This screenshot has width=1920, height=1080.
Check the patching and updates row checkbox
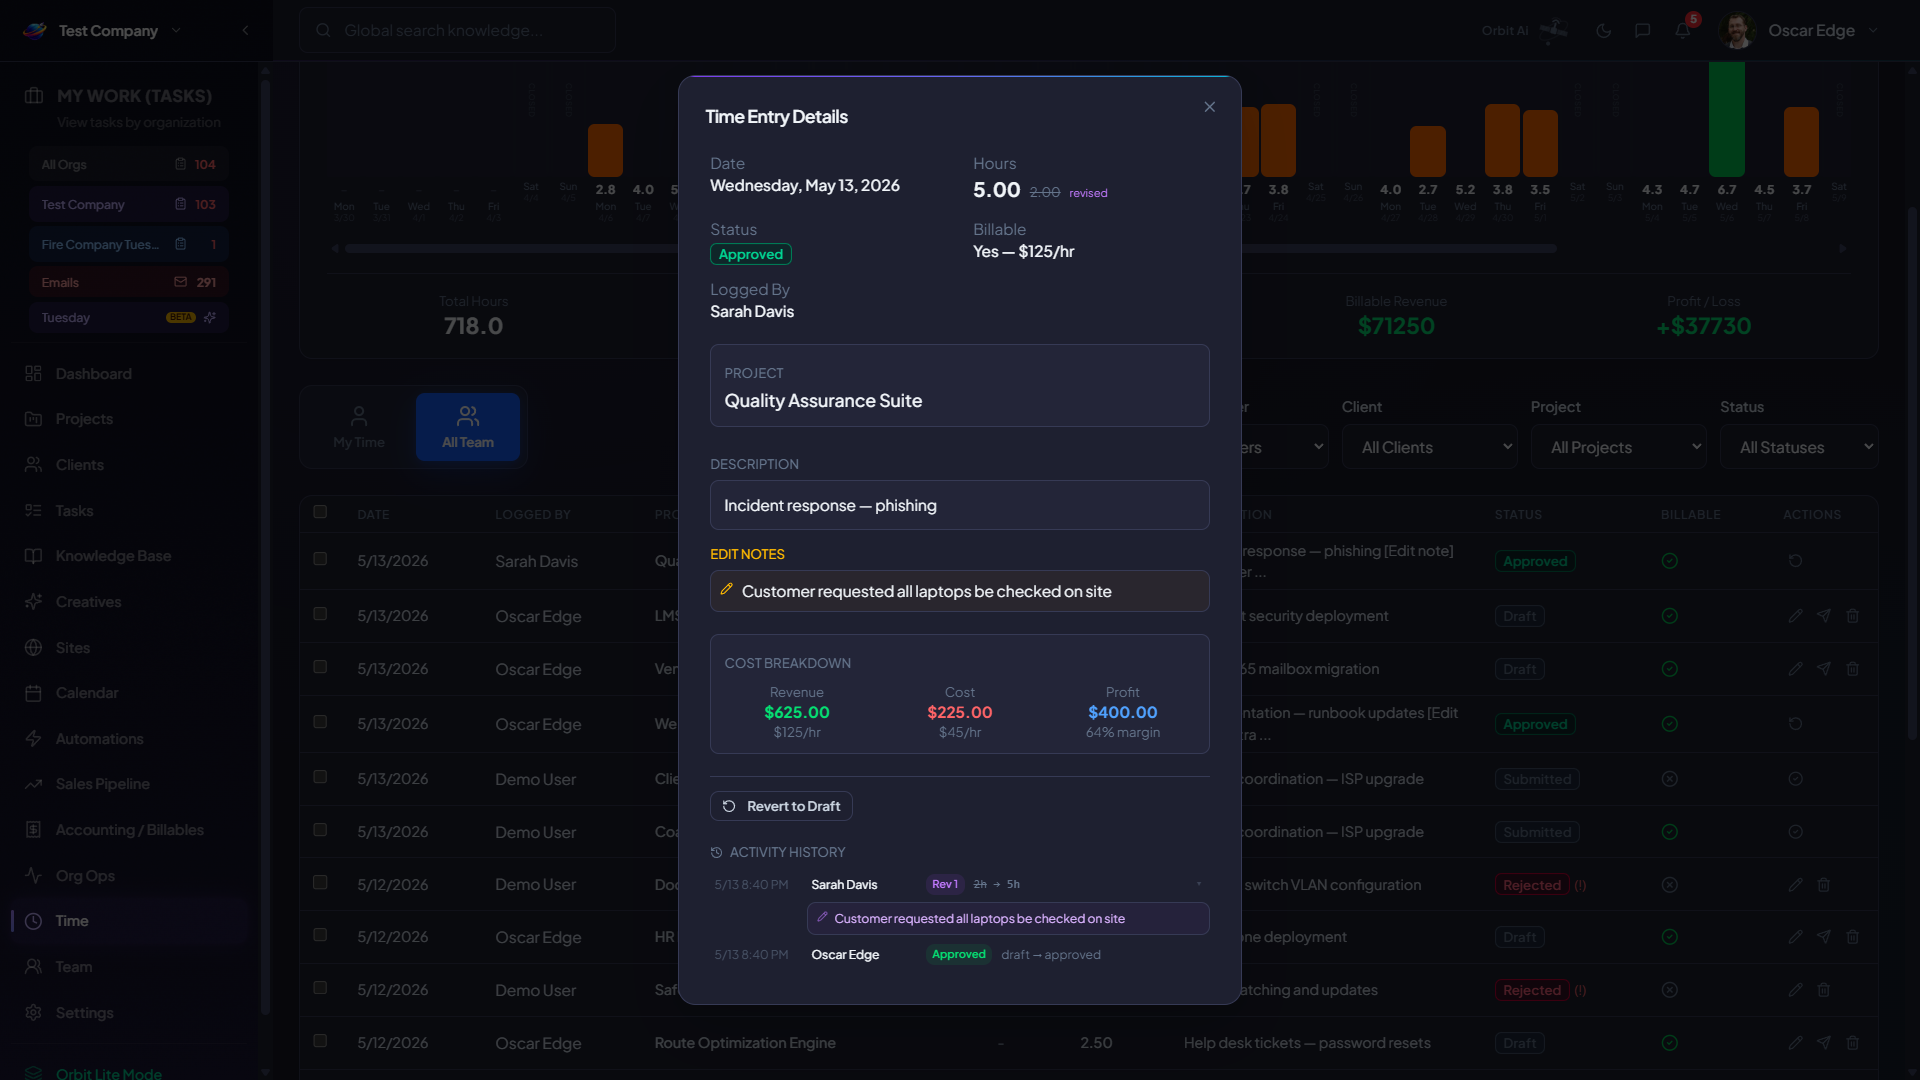click(x=320, y=988)
